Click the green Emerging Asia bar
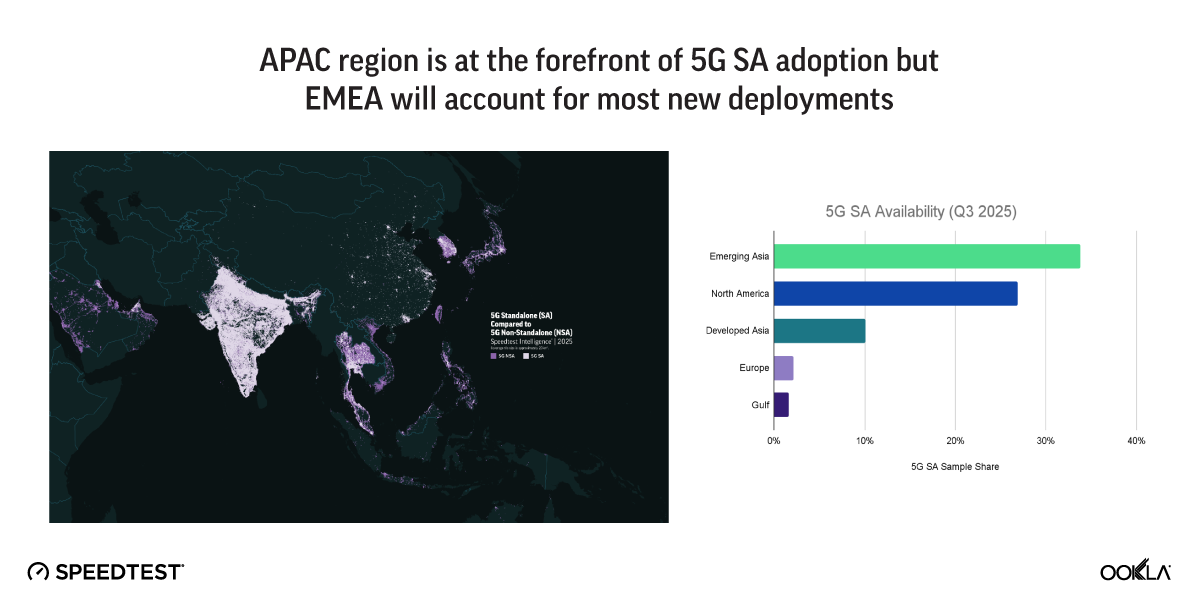This screenshot has height=615, width=1200. pos(926,256)
